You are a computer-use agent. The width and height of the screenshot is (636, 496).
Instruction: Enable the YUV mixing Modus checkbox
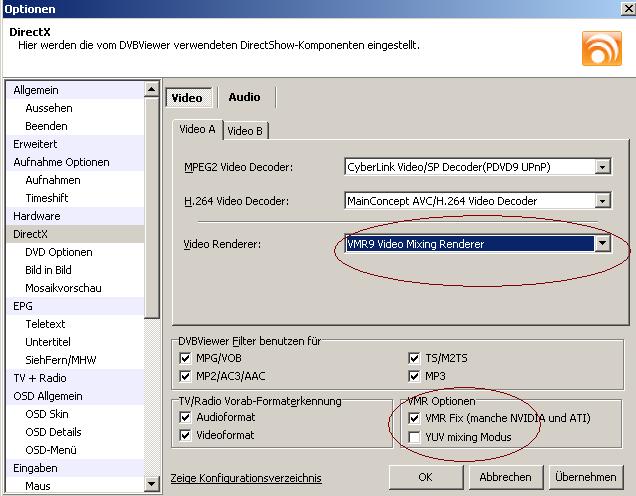tap(415, 437)
